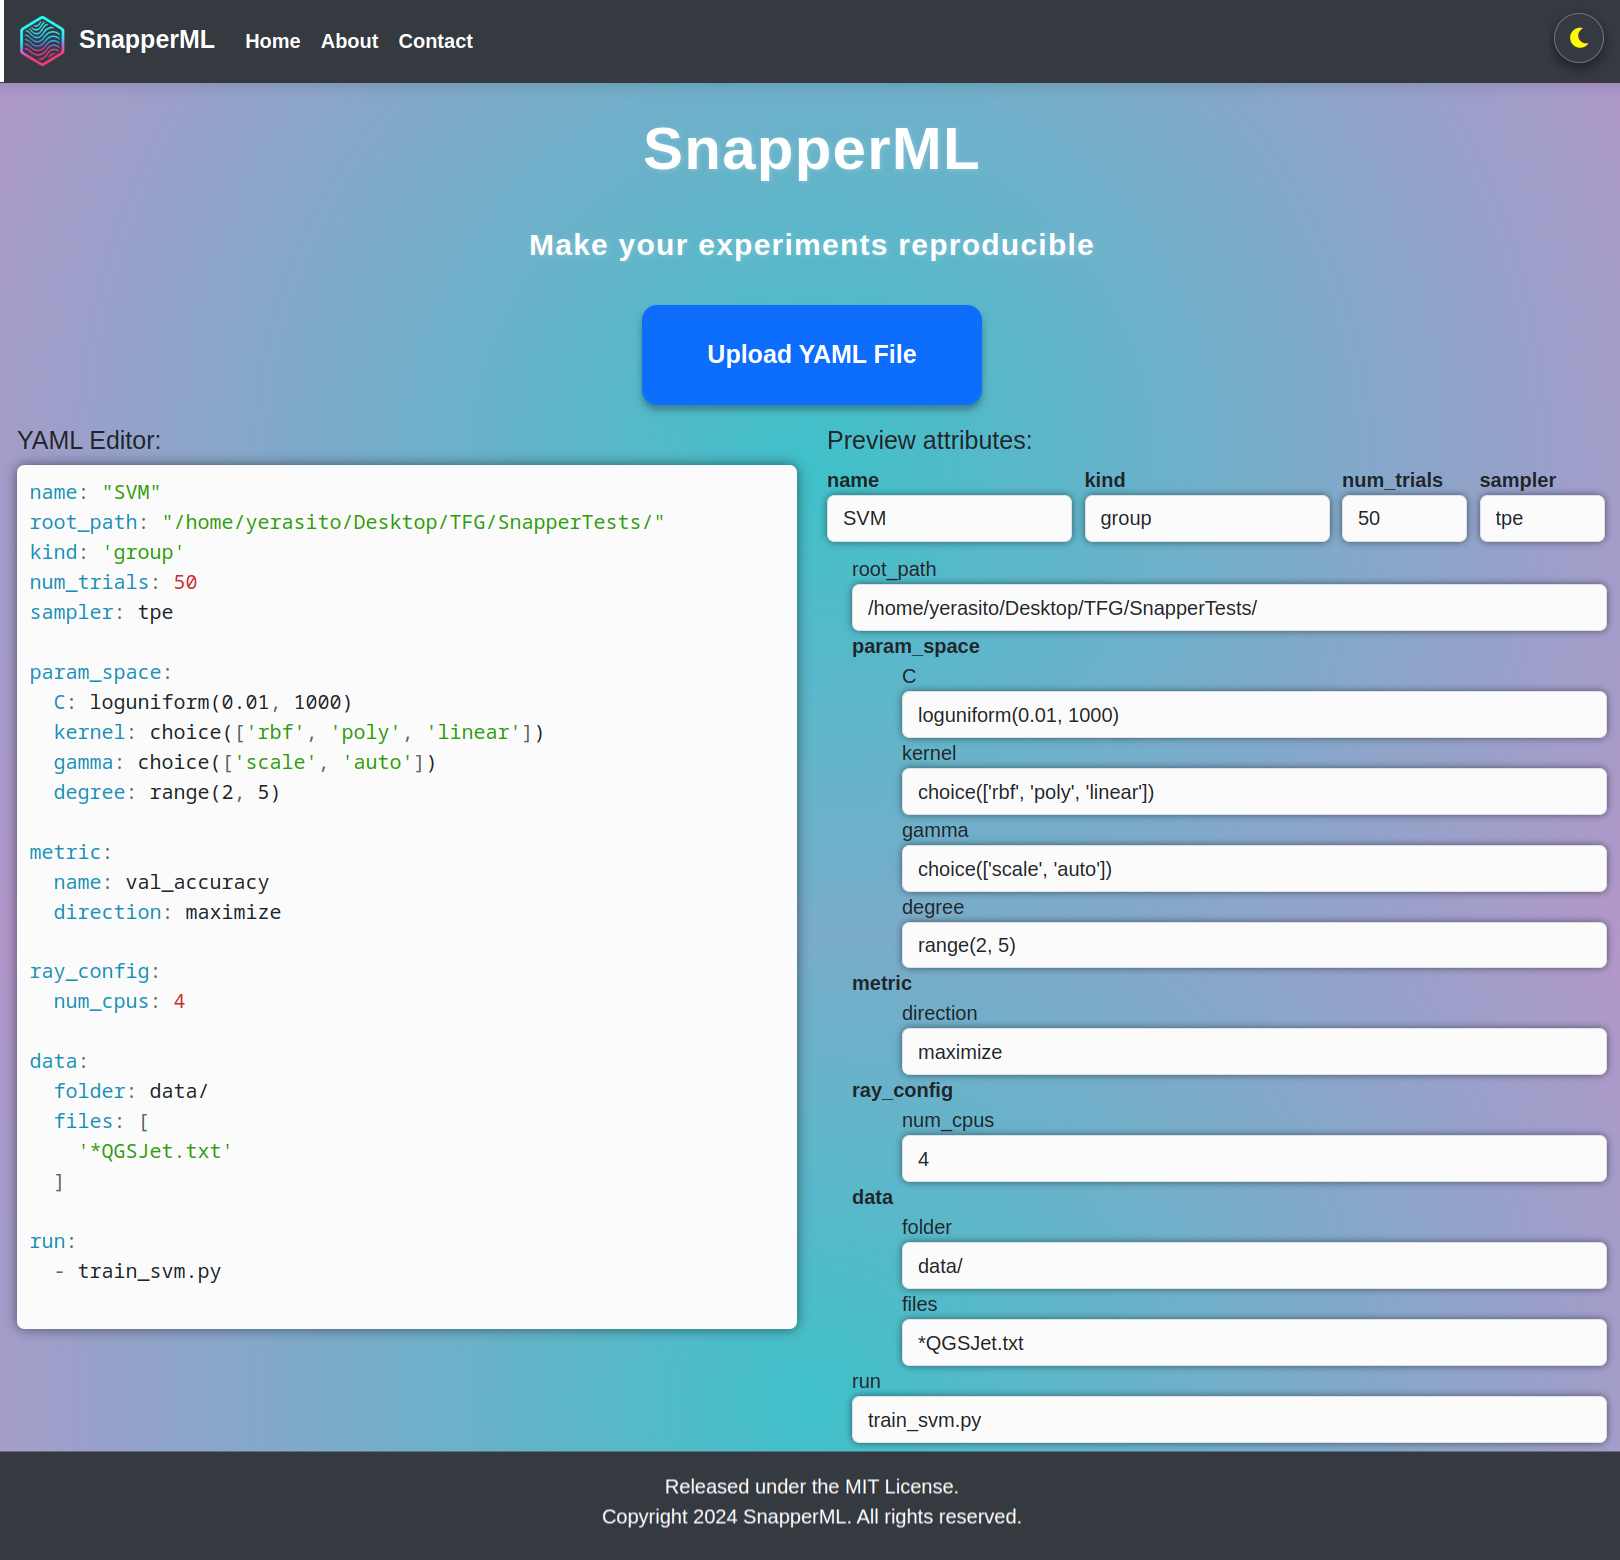The width and height of the screenshot is (1620, 1560).
Task: Click the kernel choice line in editor
Action: point(299,732)
